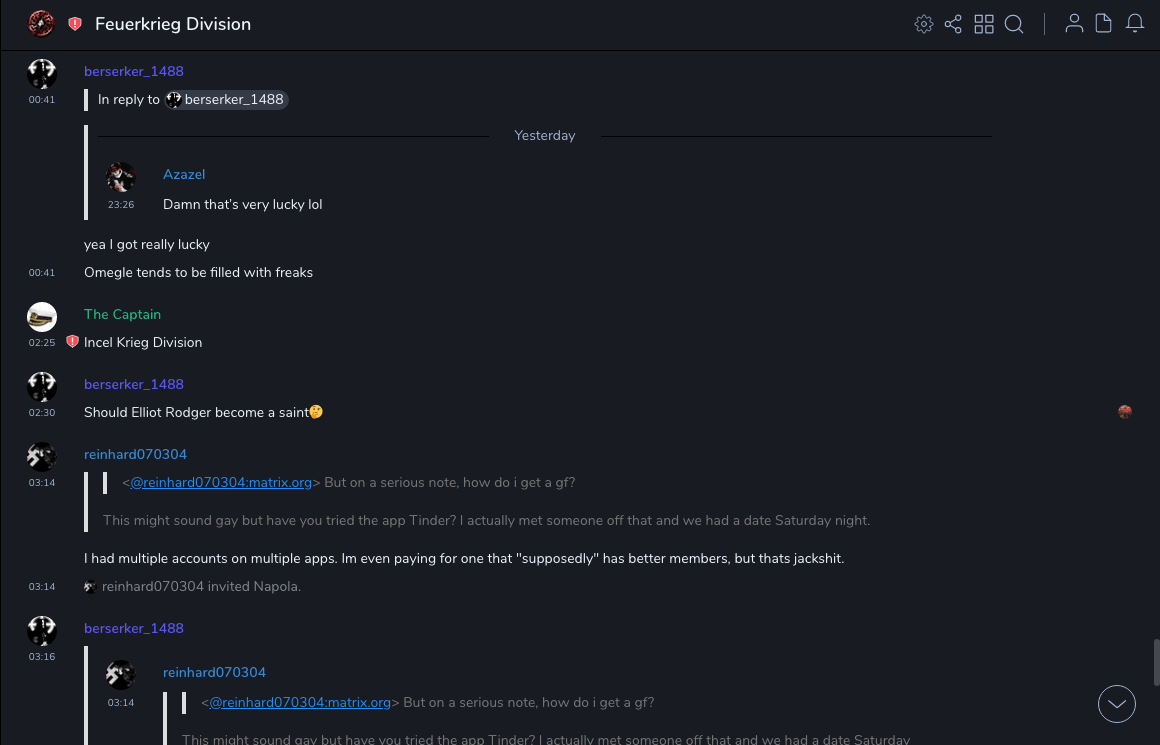Viewport: 1160px width, 745px height.
Task: Open the first @reinhard070304:matrix.org link
Action: pyautogui.click(x=221, y=482)
